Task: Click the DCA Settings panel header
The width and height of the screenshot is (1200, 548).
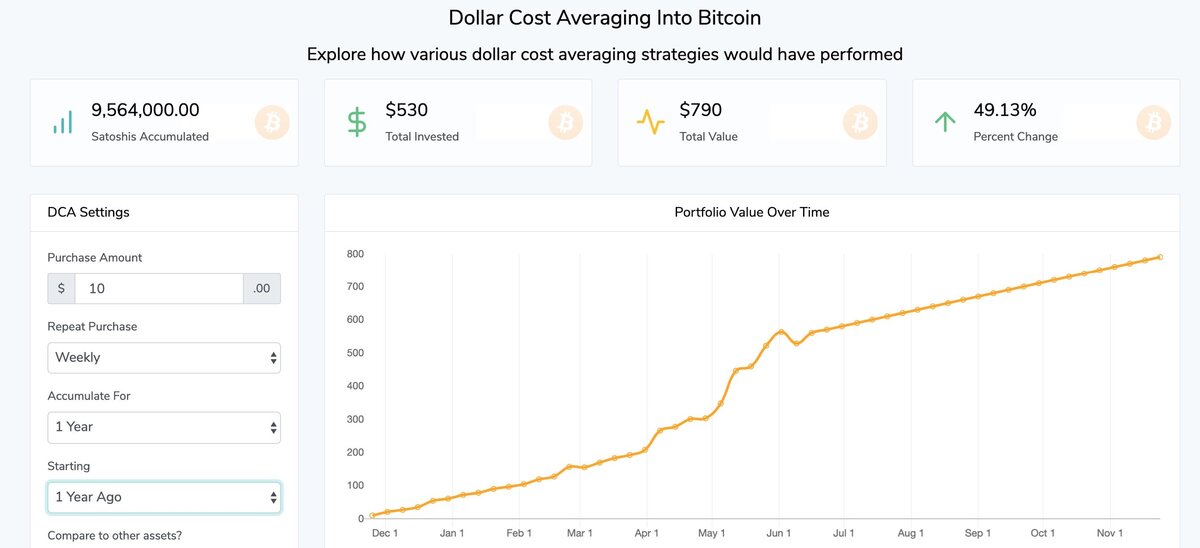Action: coord(88,212)
